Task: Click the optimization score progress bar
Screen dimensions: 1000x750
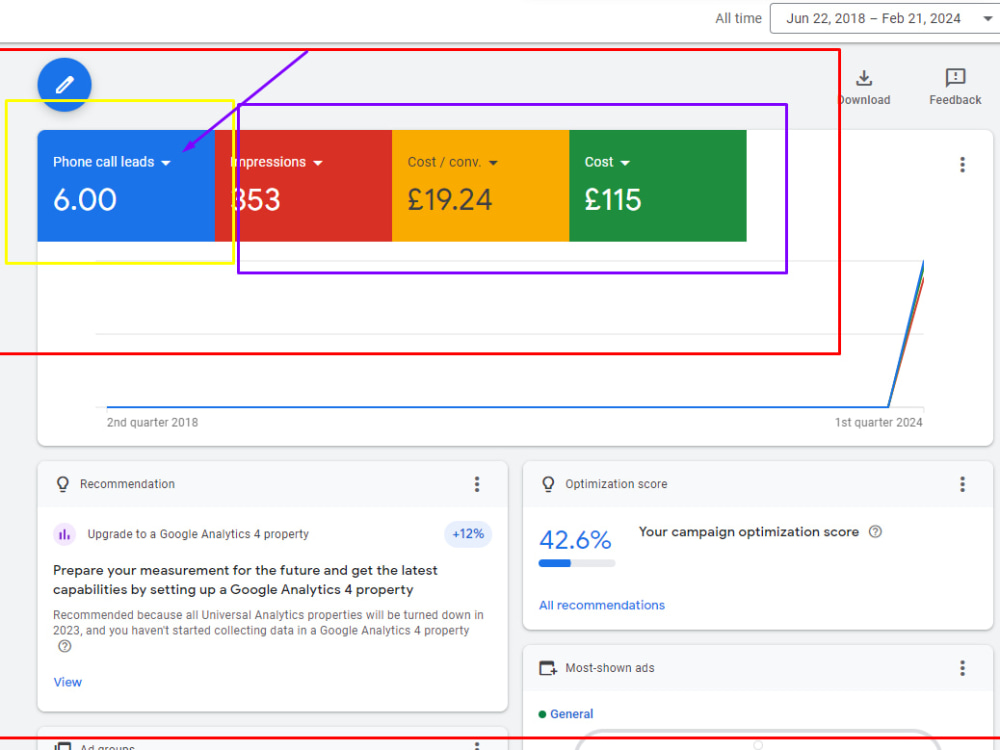Action: (577, 563)
